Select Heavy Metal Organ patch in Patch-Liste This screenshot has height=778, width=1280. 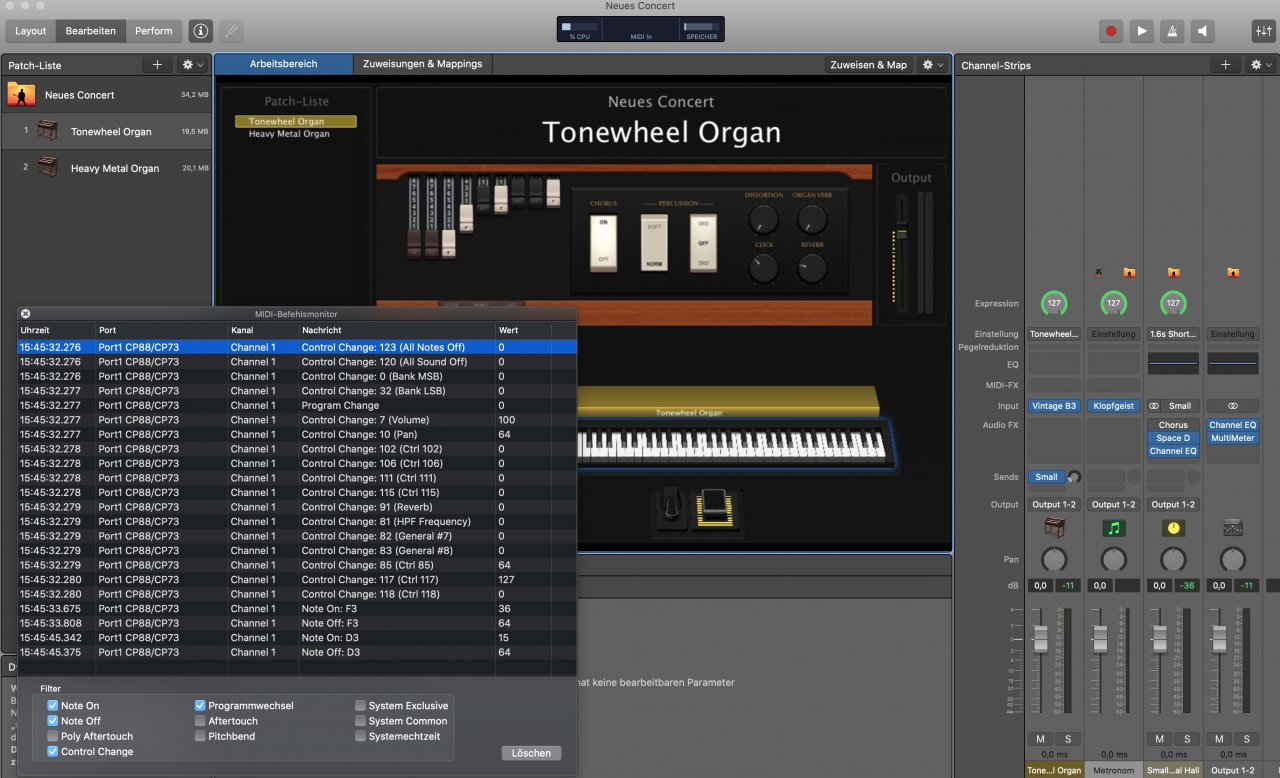point(106,168)
